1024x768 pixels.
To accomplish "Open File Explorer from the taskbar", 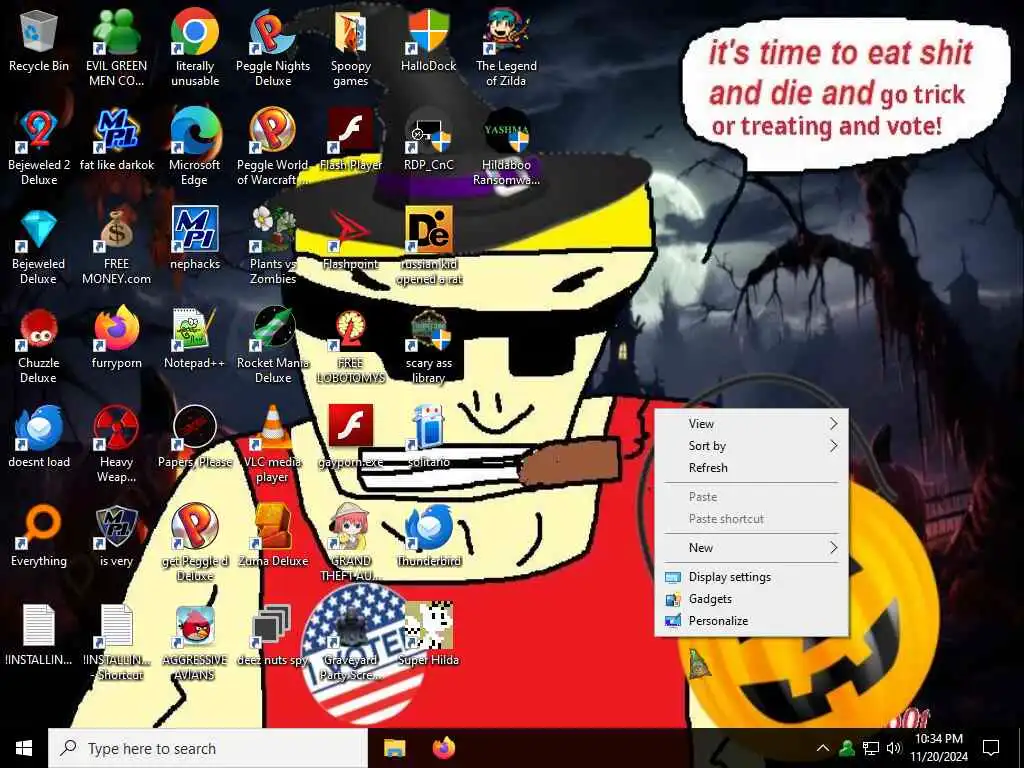I will [394, 748].
